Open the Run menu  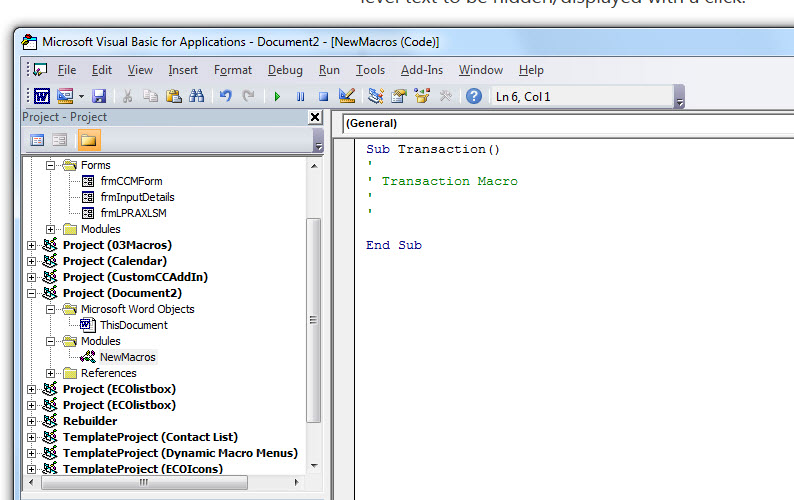(x=329, y=70)
